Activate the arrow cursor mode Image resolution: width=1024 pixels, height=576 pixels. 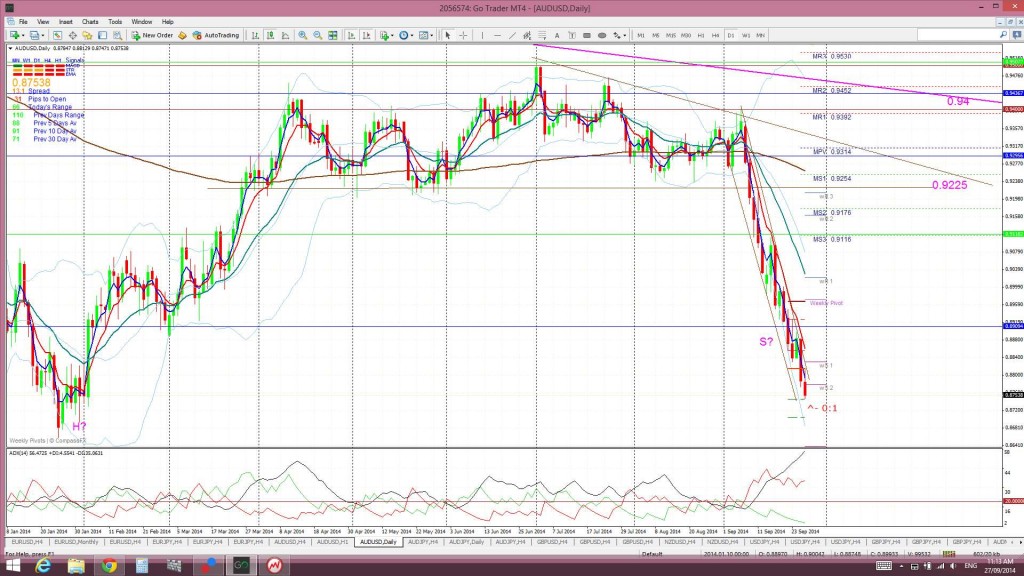pyautogui.click(x=447, y=35)
